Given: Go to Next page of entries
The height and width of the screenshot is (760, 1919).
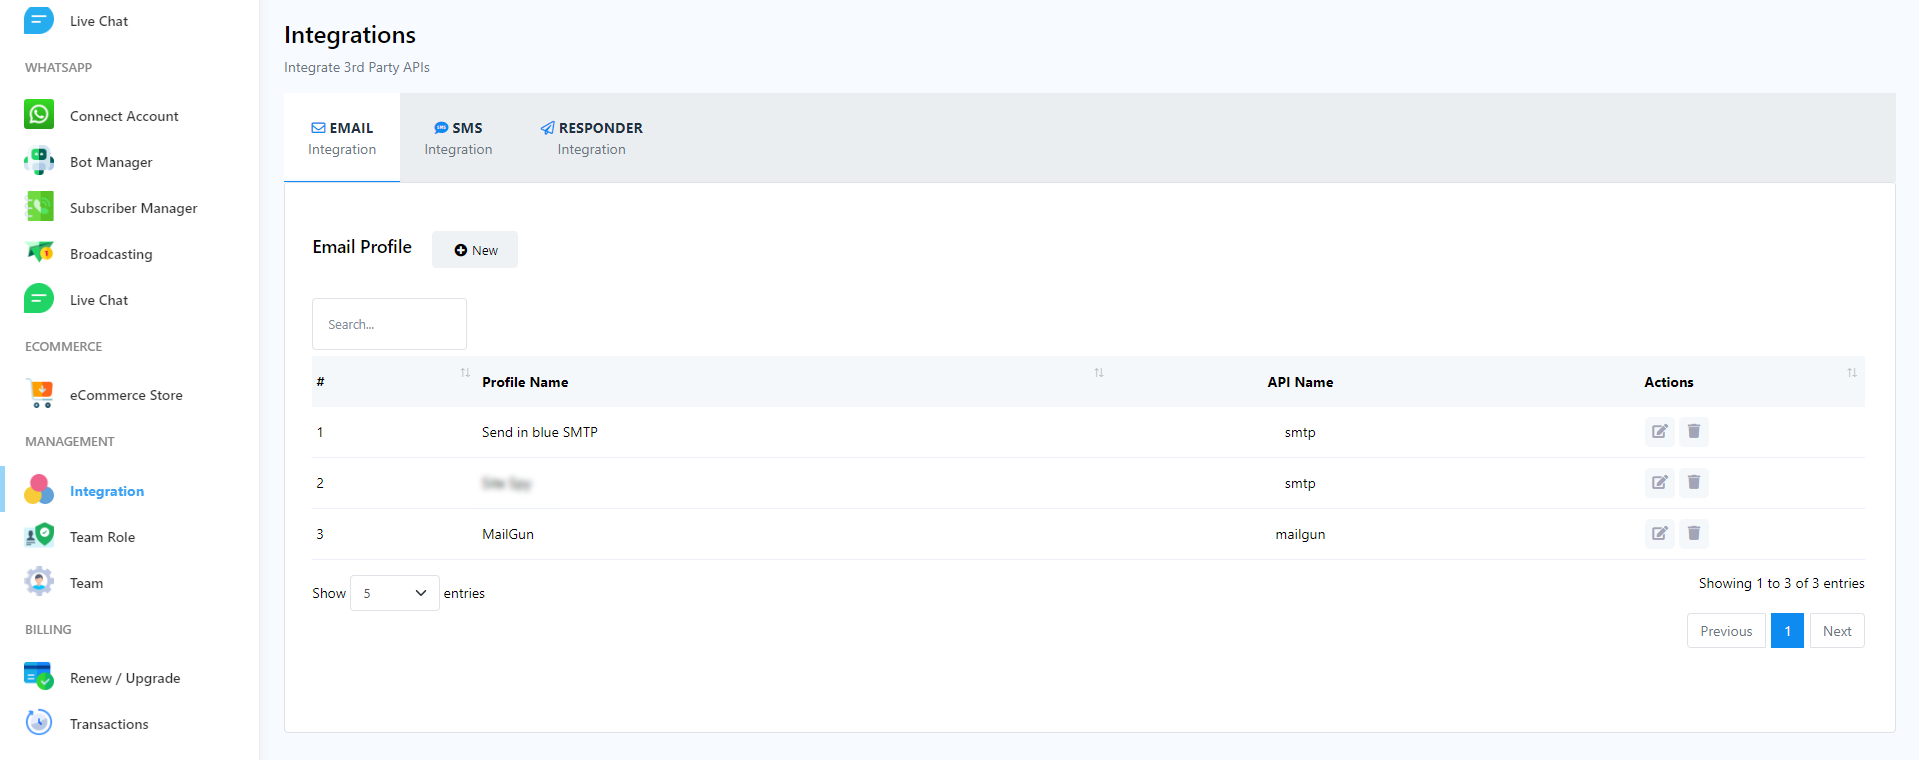Looking at the screenshot, I should tap(1836, 631).
